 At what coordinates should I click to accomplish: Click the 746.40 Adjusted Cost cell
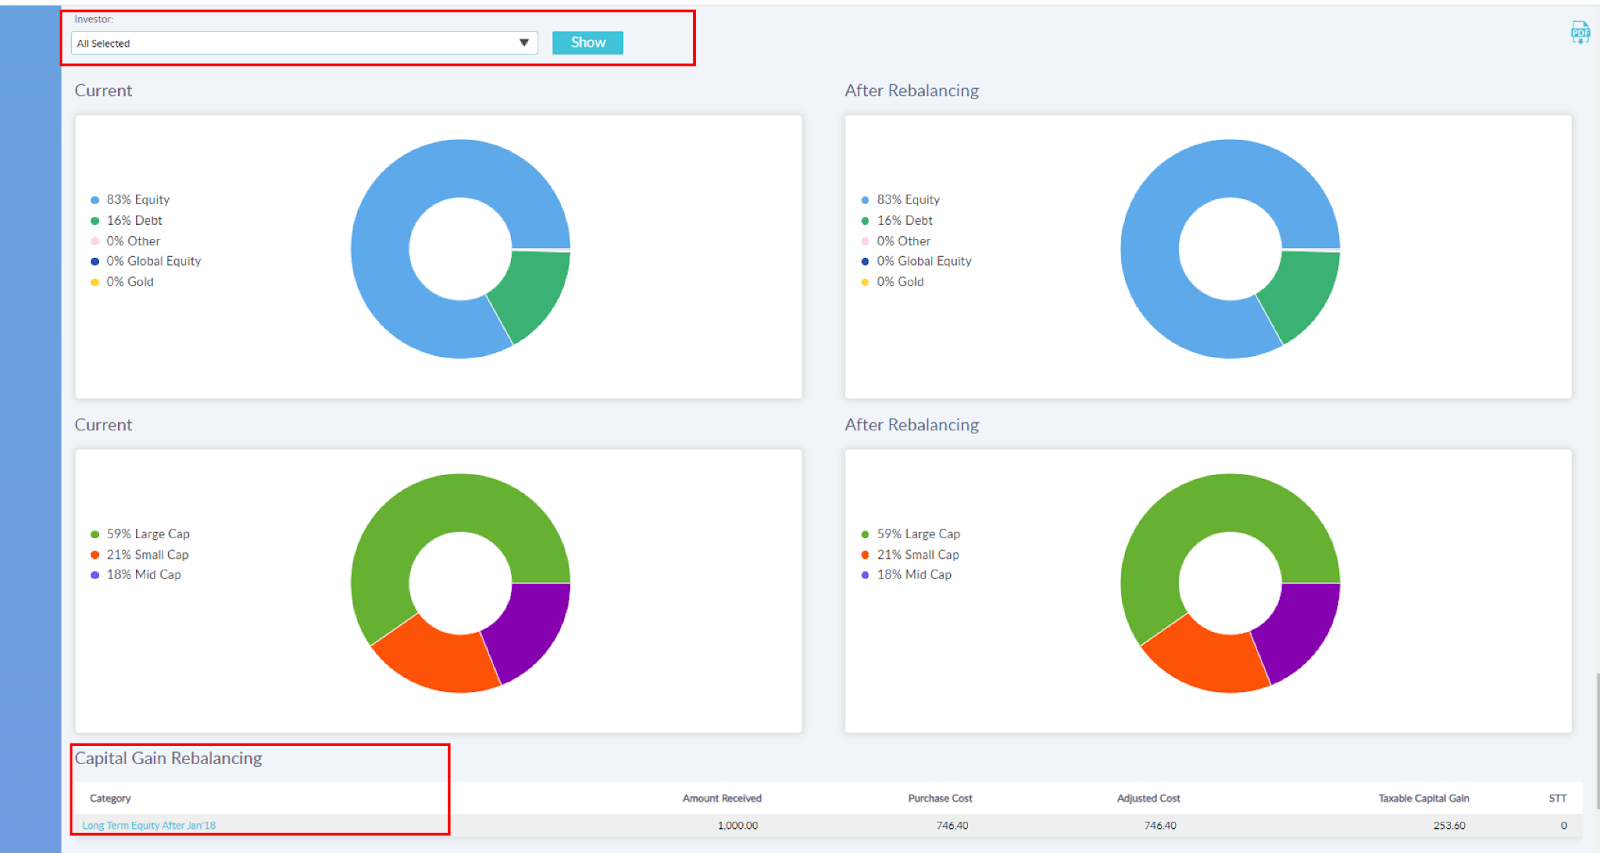coord(1160,825)
